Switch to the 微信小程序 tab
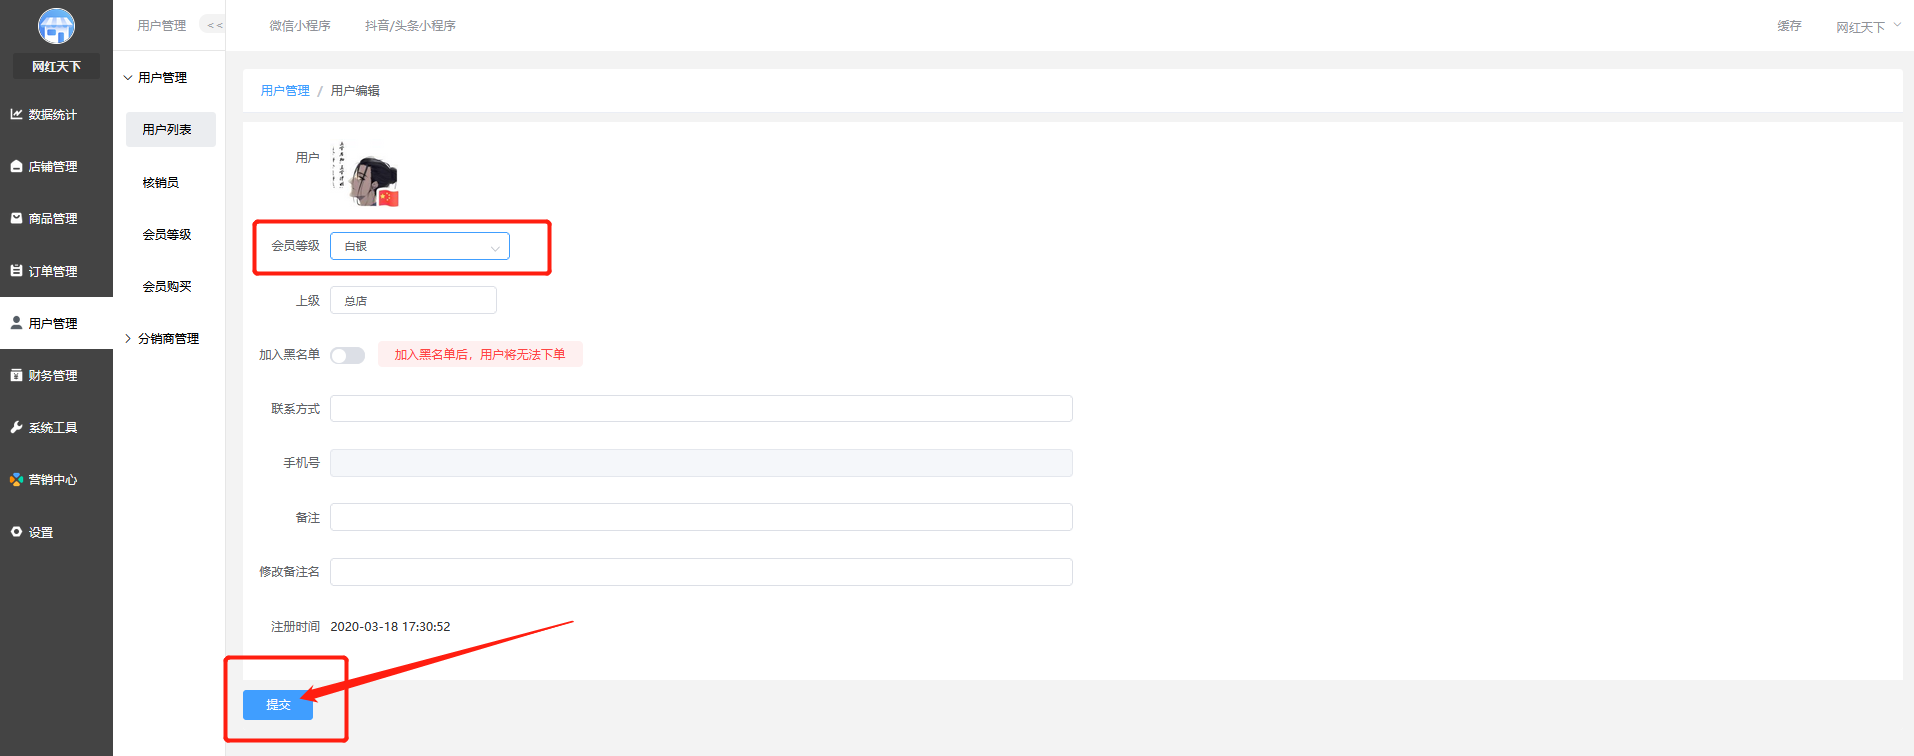 300,26
